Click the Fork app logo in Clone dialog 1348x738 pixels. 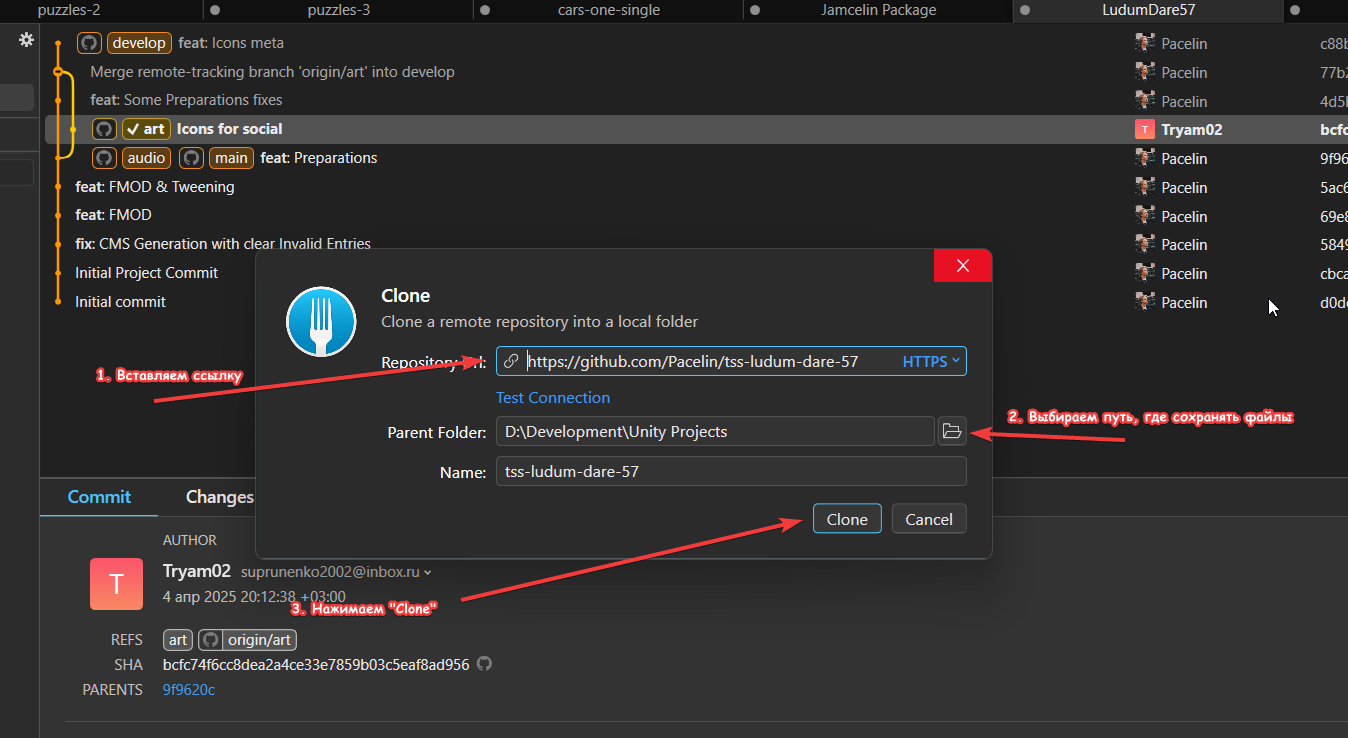pyautogui.click(x=321, y=321)
